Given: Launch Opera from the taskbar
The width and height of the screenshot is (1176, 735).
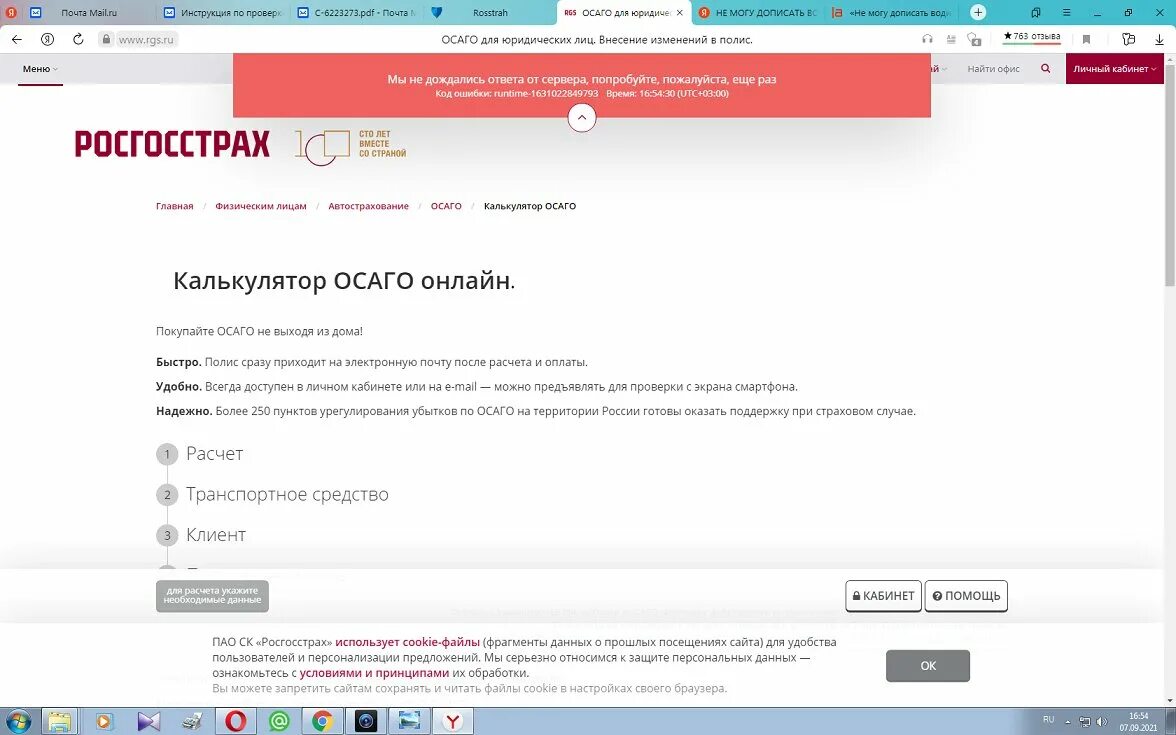Looking at the screenshot, I should coord(236,722).
